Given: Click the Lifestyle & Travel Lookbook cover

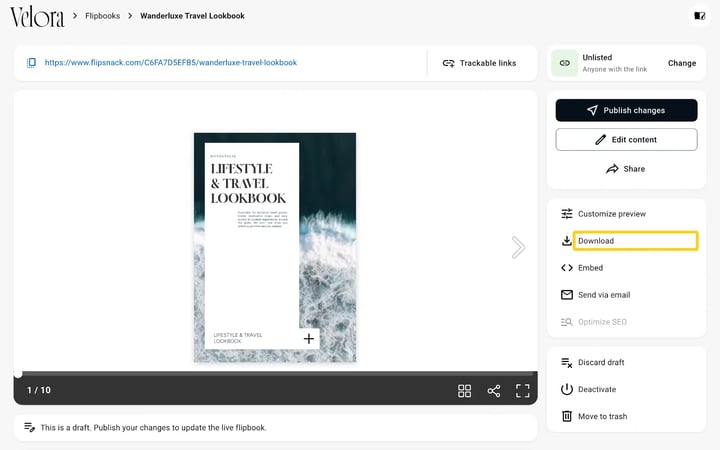Looking at the screenshot, I should [x=275, y=248].
